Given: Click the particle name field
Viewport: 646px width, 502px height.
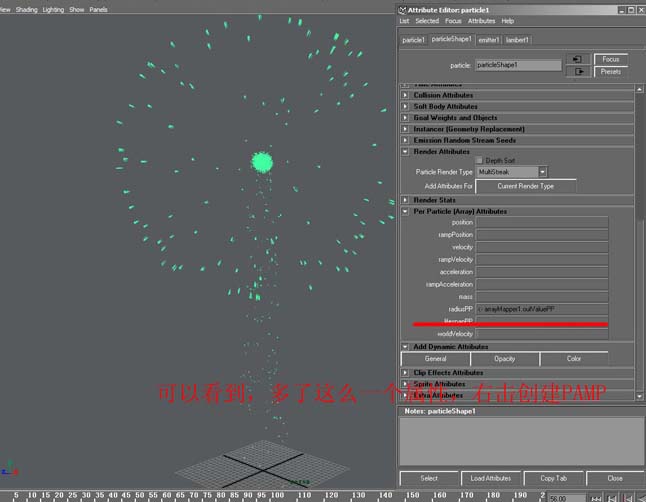Looking at the screenshot, I should 517,65.
